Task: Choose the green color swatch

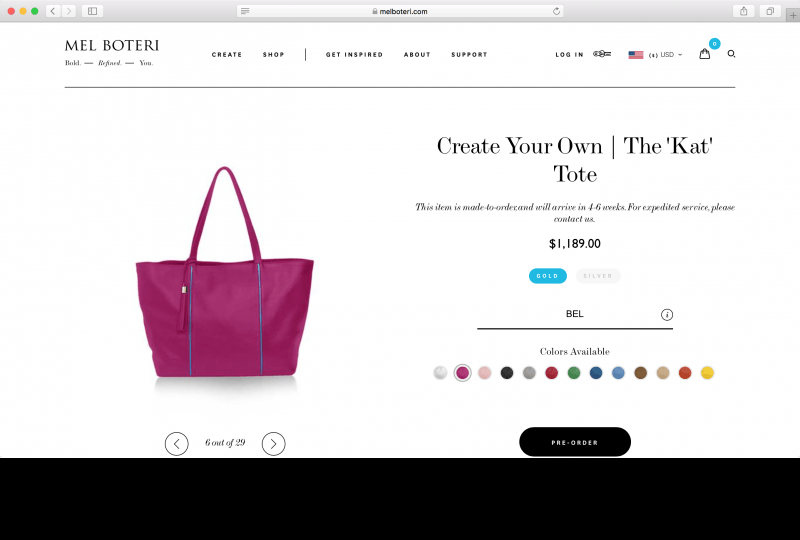Action: tap(574, 373)
